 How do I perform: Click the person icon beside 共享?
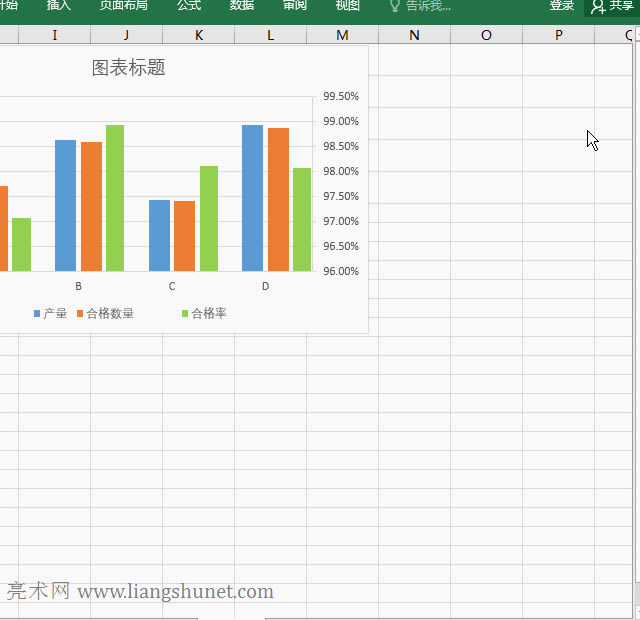click(598, 7)
